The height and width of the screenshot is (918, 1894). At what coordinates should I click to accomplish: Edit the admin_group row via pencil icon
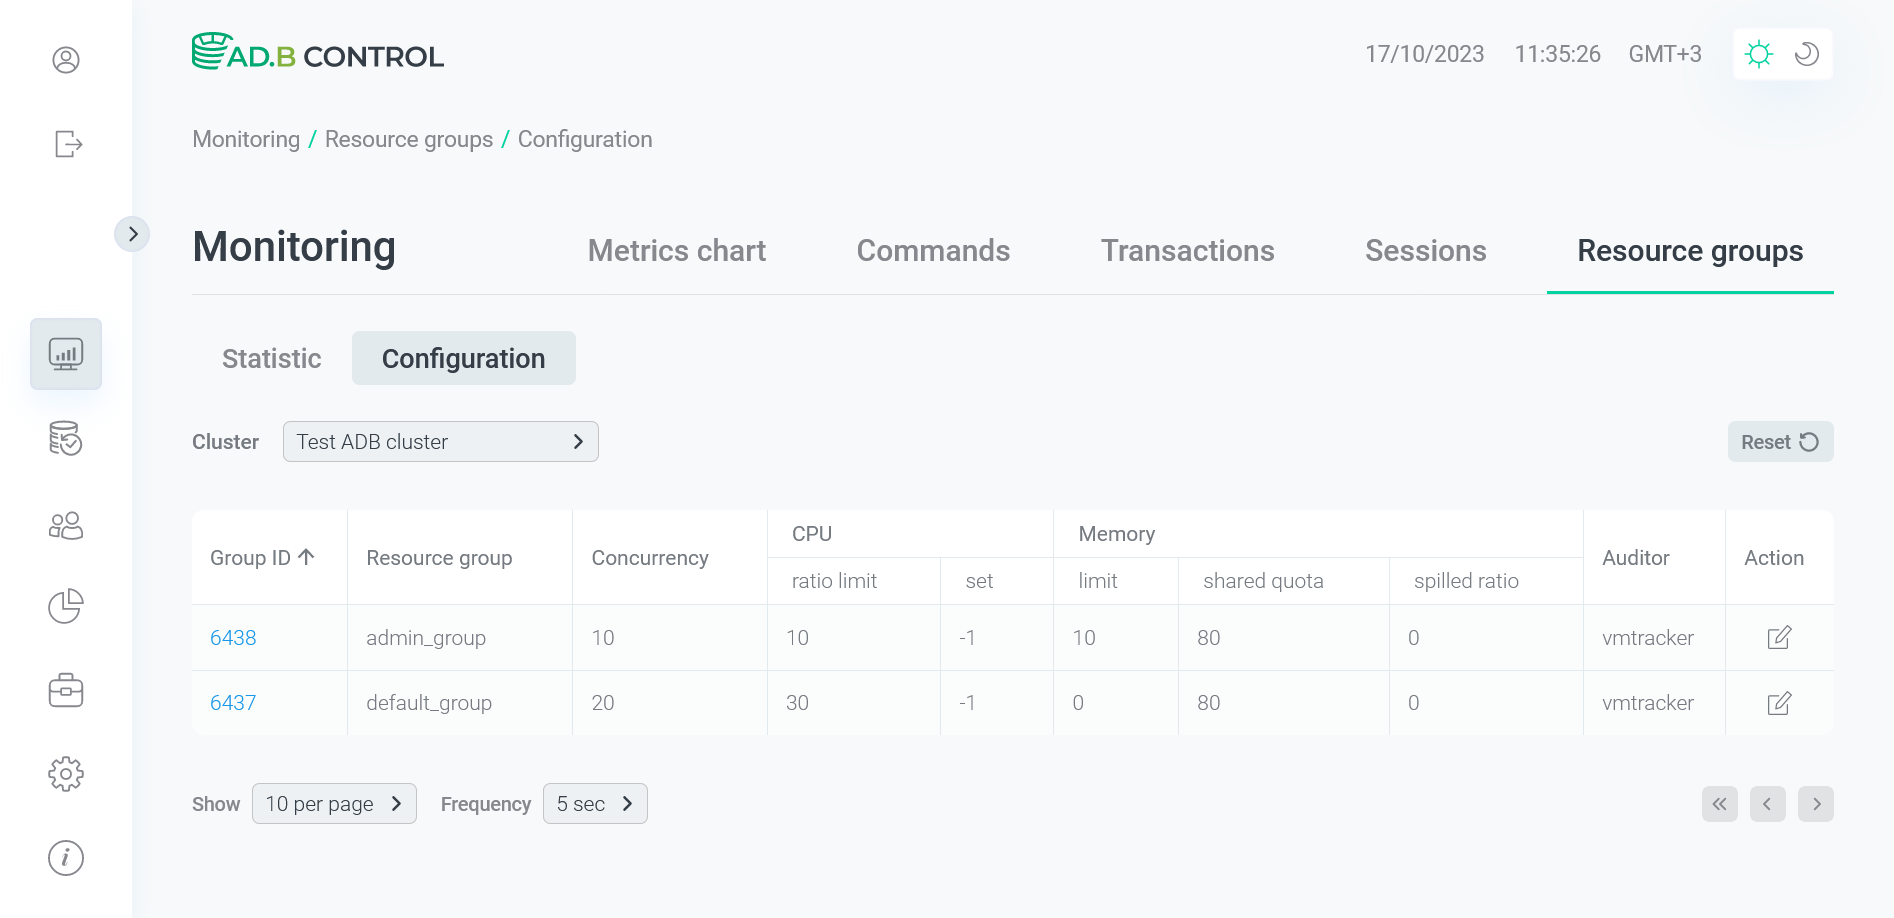point(1779,637)
